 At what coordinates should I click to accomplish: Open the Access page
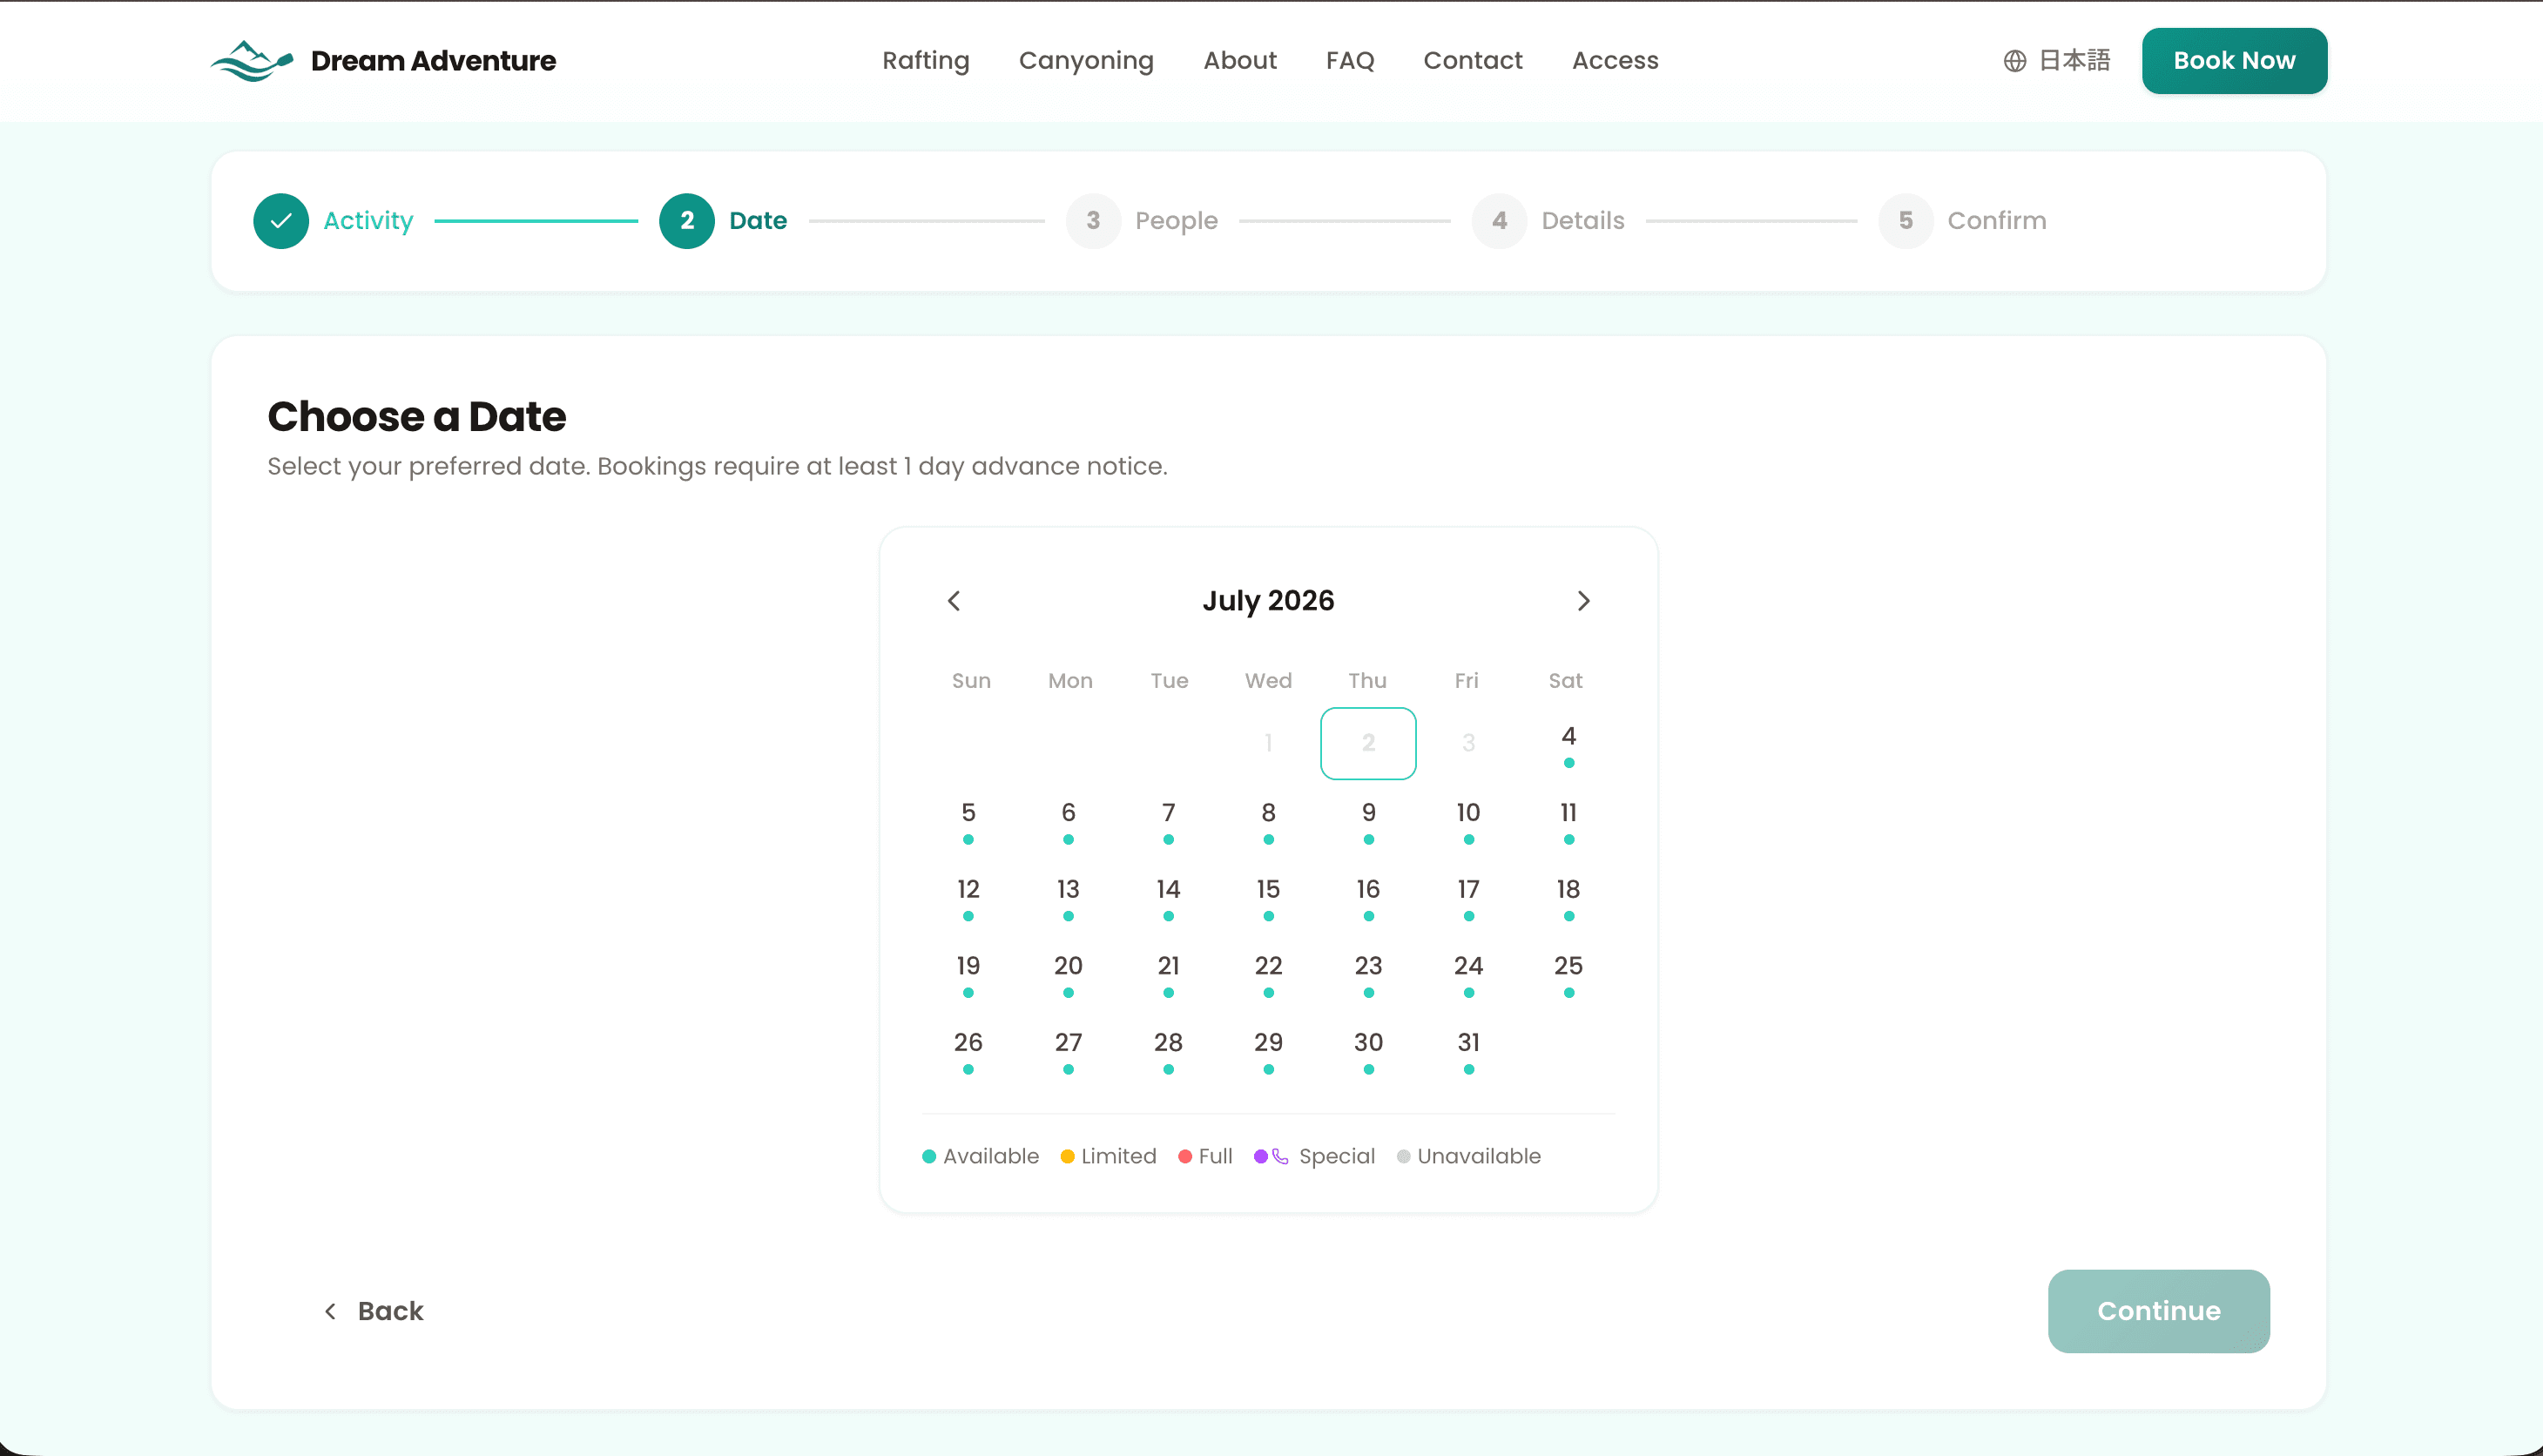(1615, 61)
